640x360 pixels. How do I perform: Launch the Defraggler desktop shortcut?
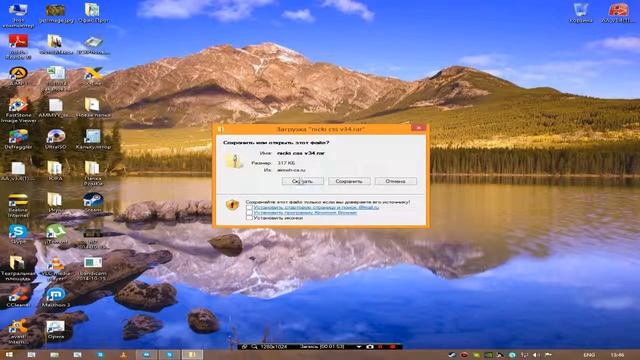pos(18,140)
